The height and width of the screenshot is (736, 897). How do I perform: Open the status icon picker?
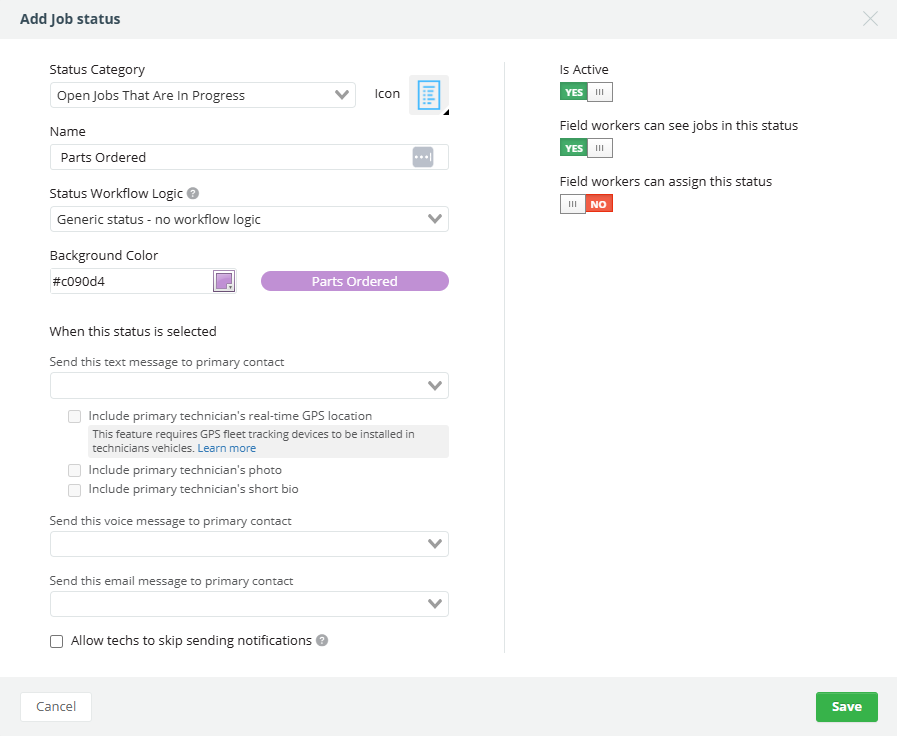428,95
